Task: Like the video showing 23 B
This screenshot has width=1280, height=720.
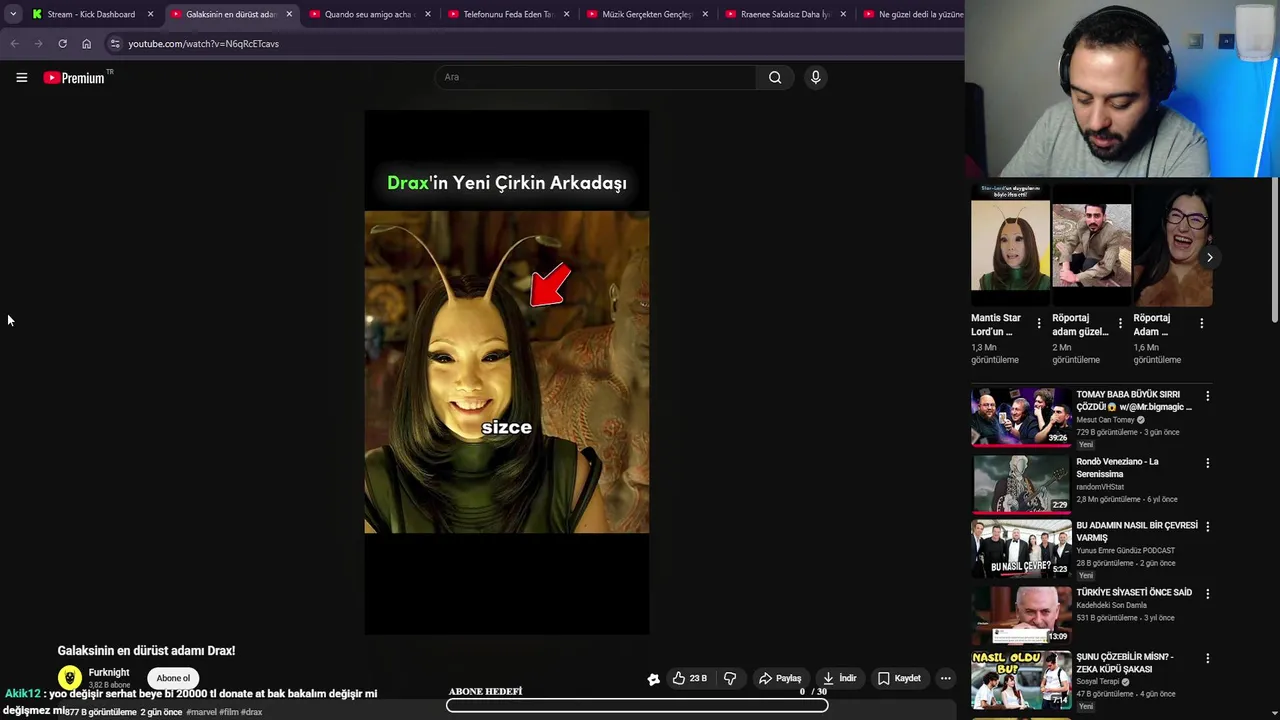Action: point(690,678)
